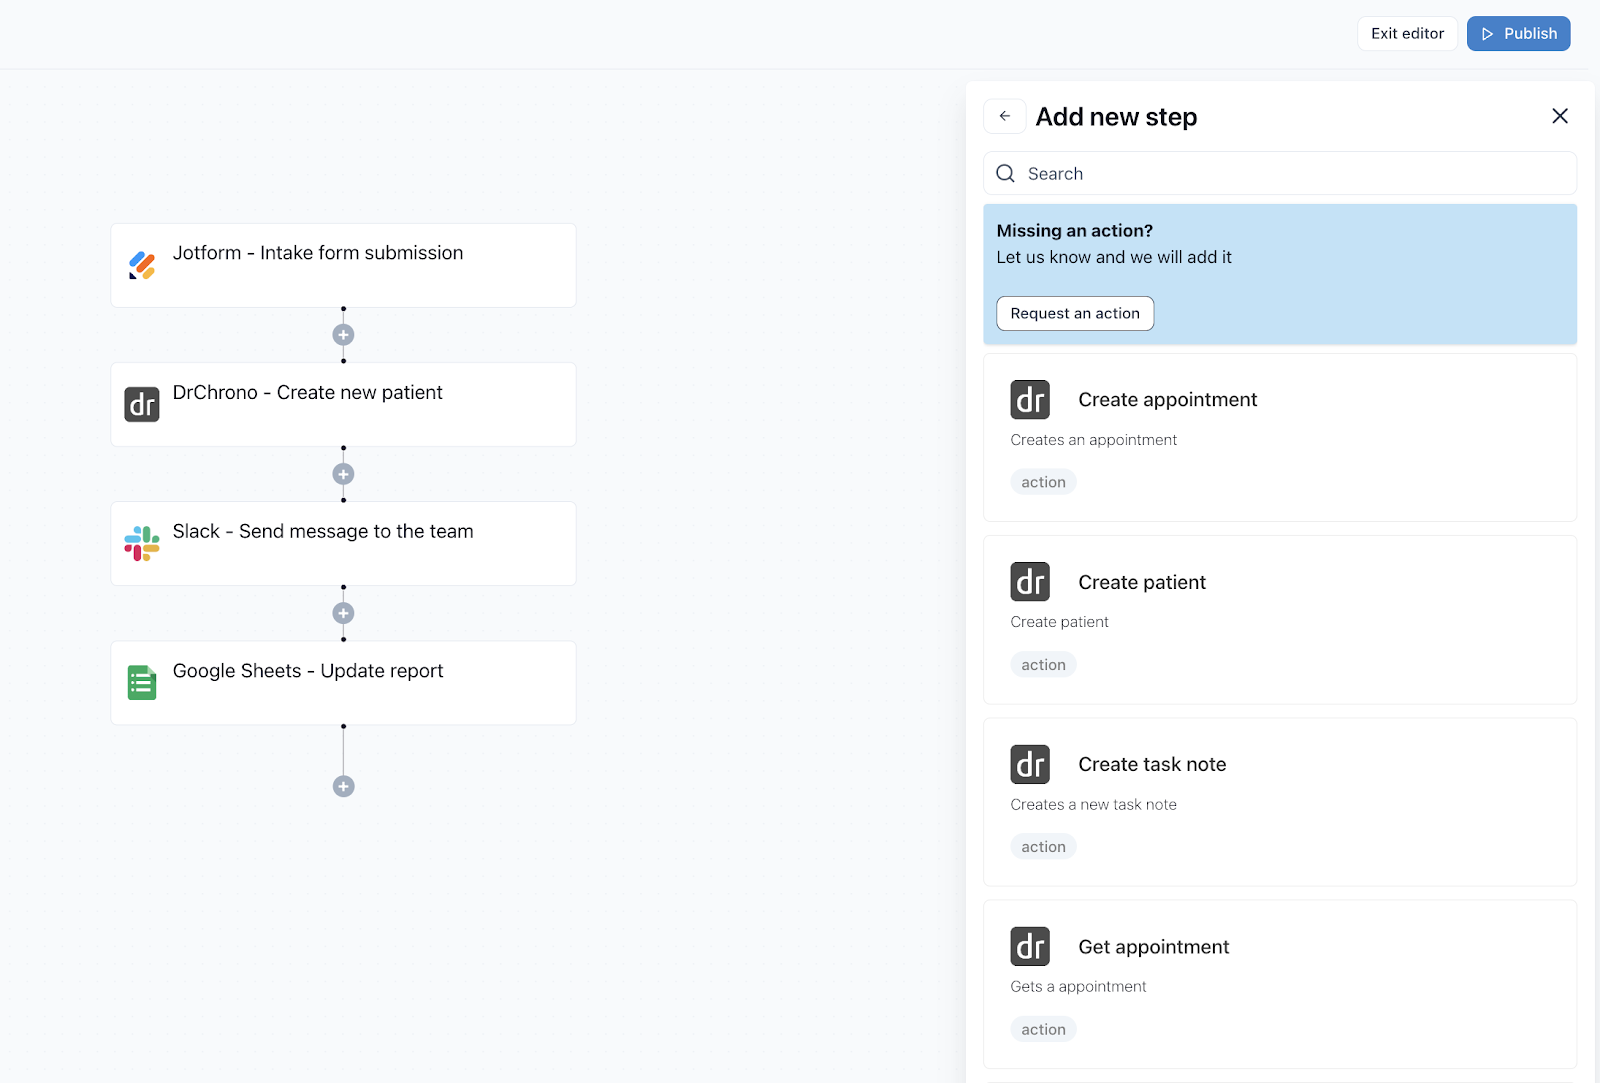Viewport: 1600px width, 1083px height.
Task: Click the DrChrono icon in the Create new patient step
Action: pyautogui.click(x=142, y=404)
